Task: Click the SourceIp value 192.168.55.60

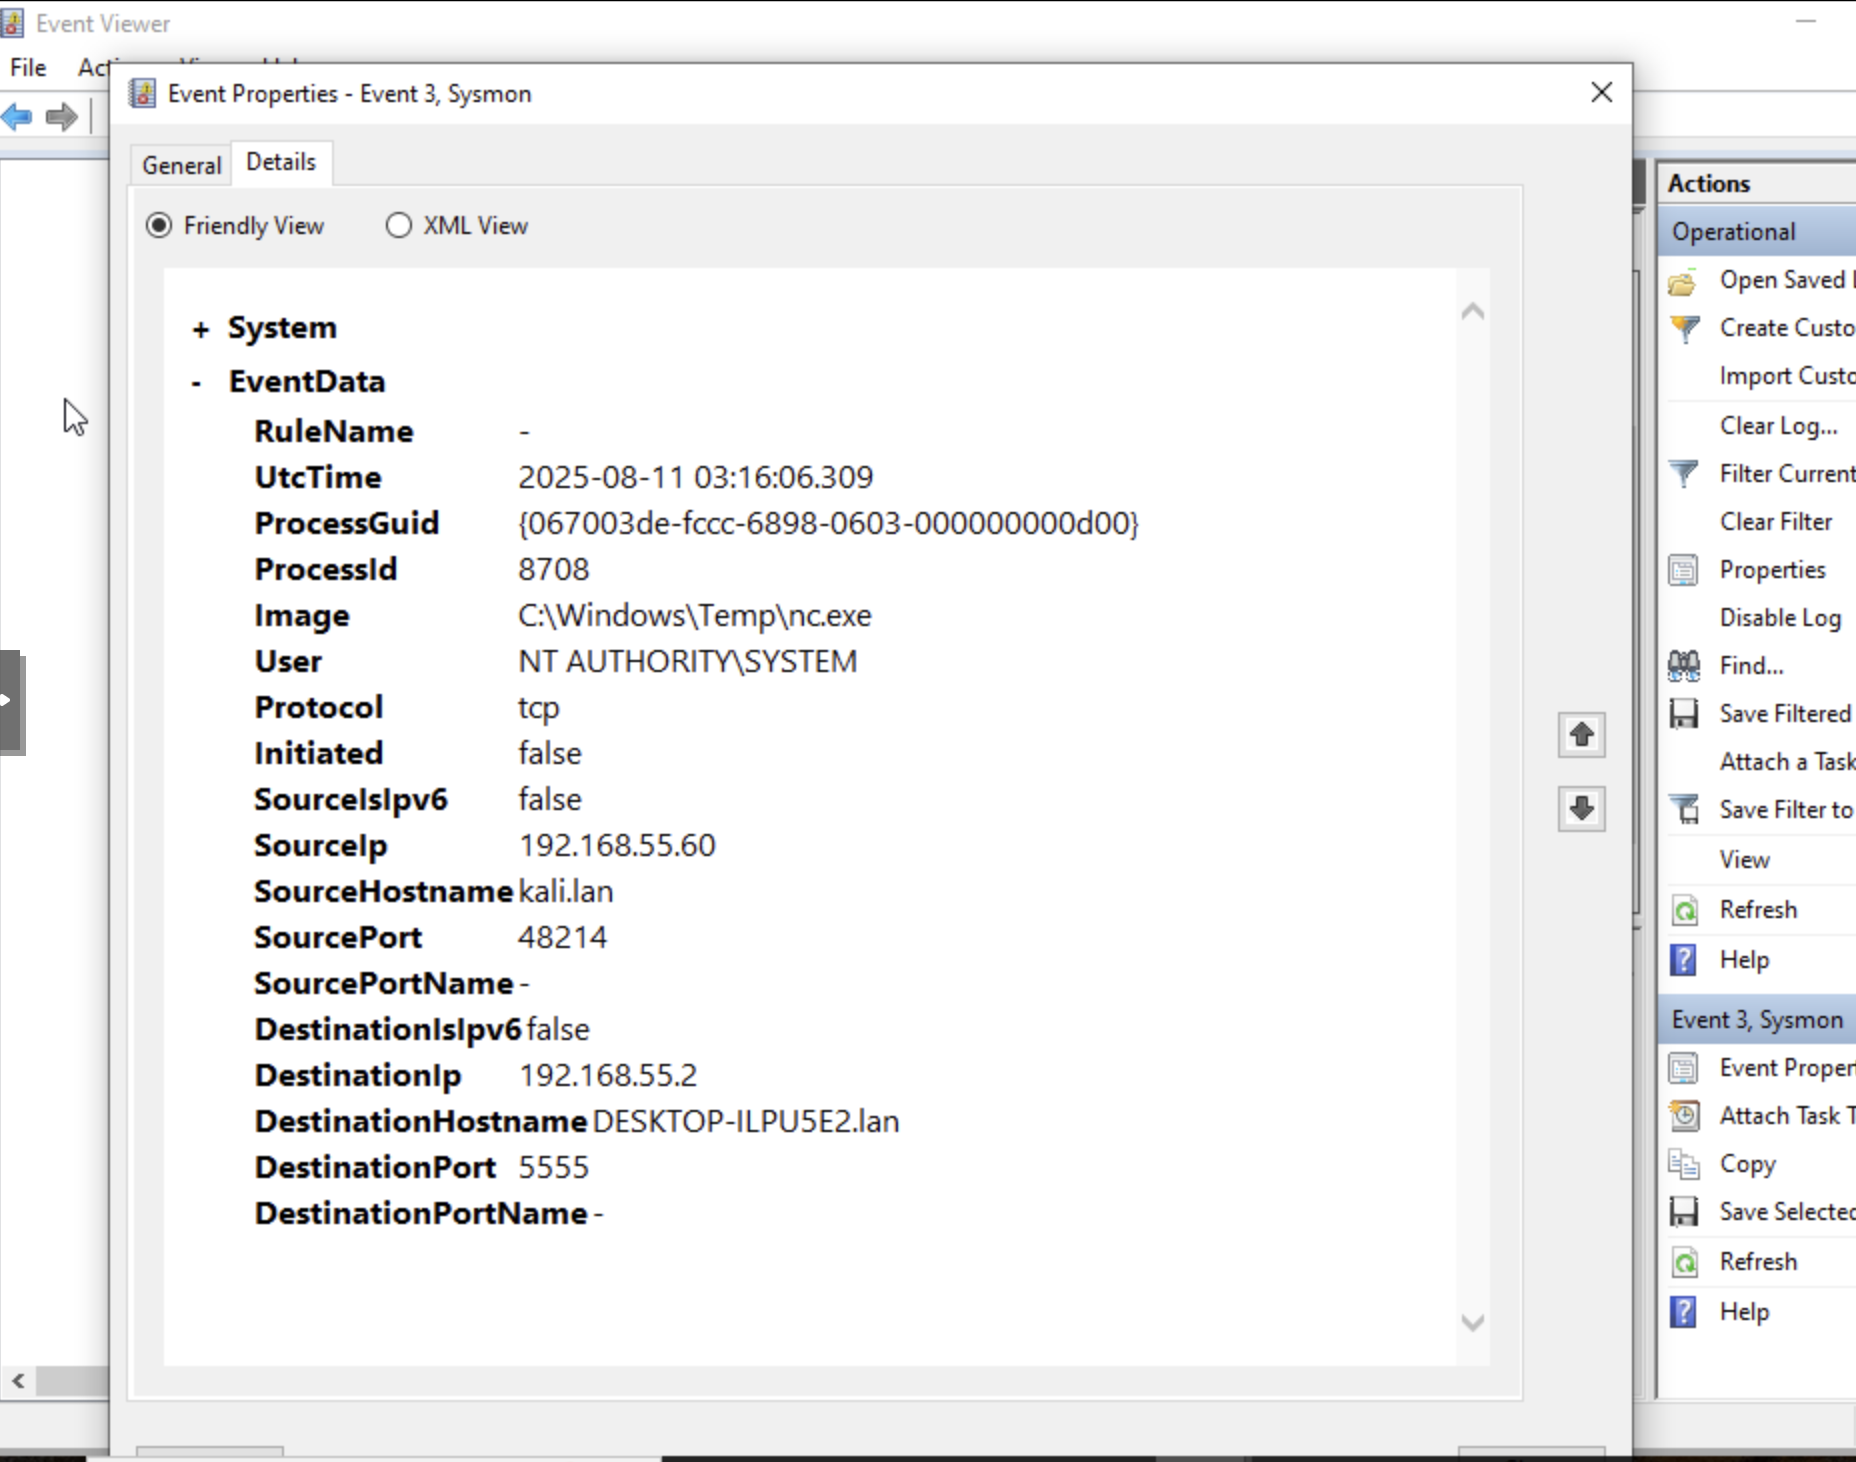Action: [x=617, y=845]
